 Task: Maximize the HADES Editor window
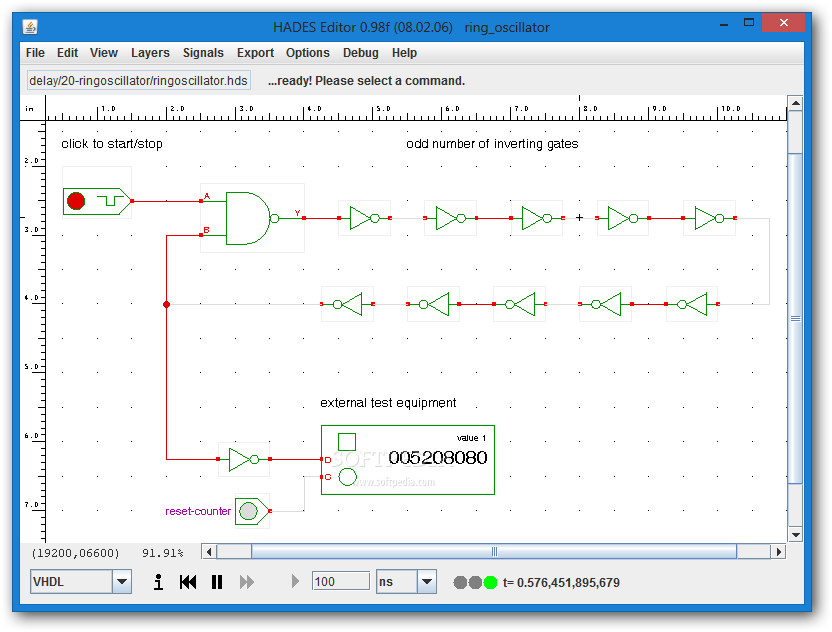[x=749, y=23]
